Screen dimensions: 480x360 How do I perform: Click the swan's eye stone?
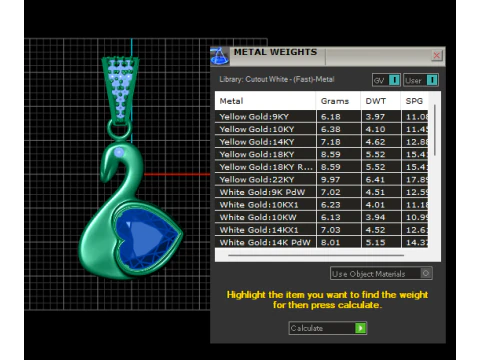pos(119,153)
